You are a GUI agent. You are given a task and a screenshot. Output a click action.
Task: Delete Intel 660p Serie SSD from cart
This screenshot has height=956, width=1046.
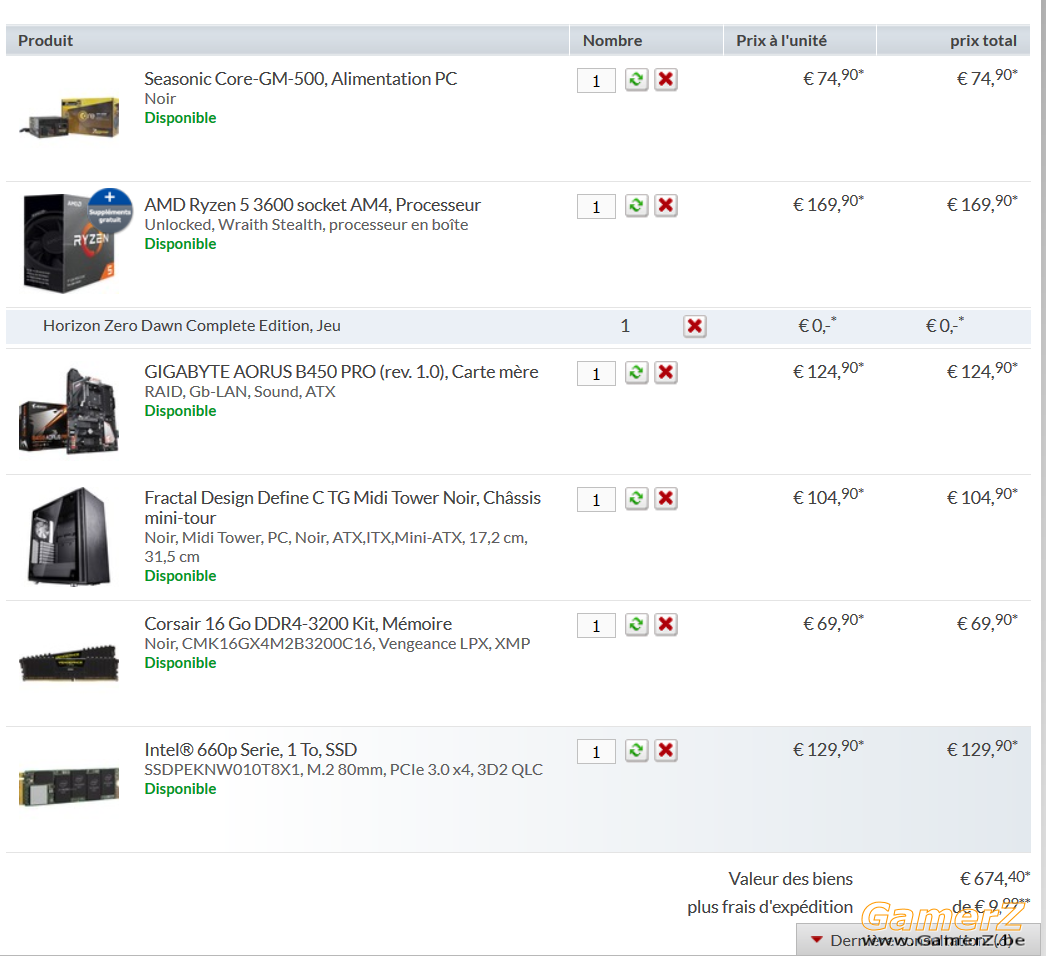[x=666, y=751]
